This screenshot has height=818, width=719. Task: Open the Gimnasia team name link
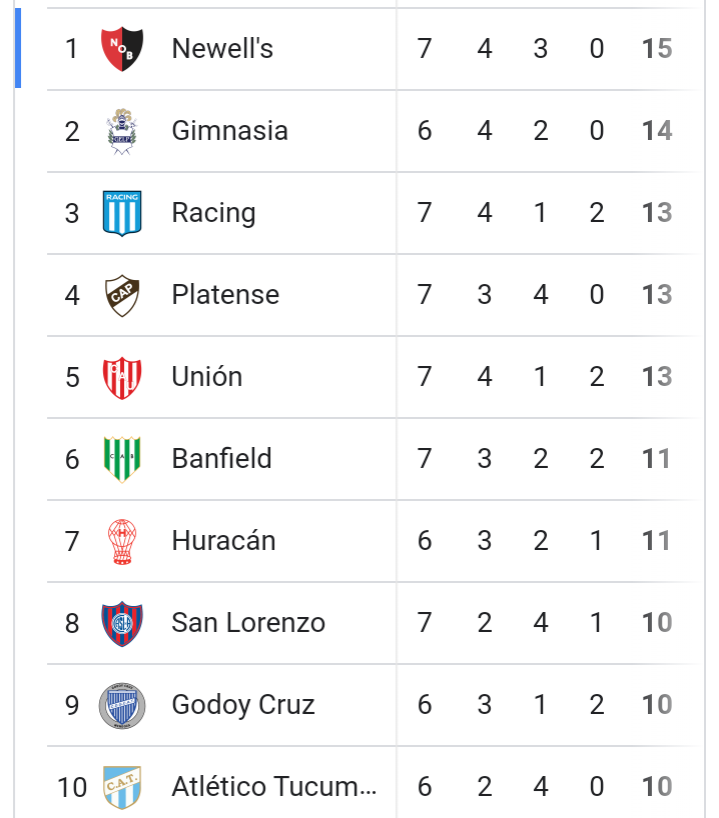click(x=230, y=130)
